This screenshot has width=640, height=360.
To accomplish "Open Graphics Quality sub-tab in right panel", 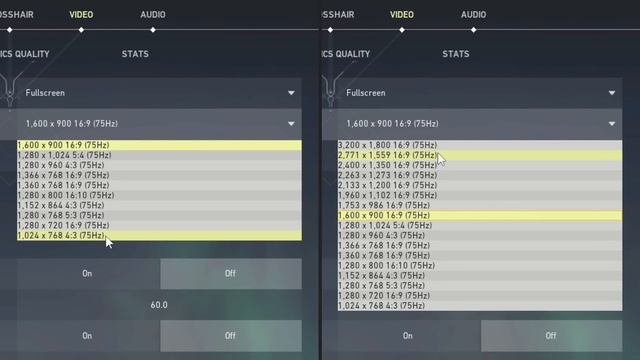I will point(346,54).
